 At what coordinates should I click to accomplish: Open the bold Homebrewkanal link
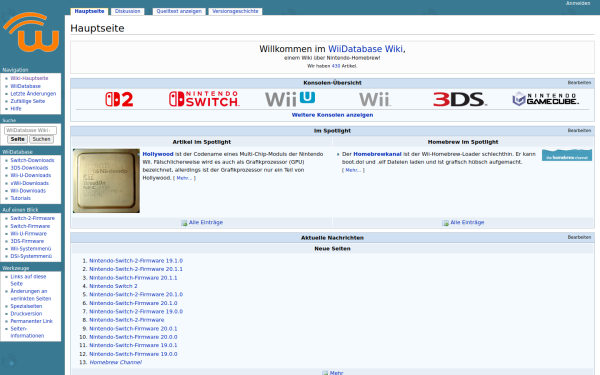pos(377,154)
